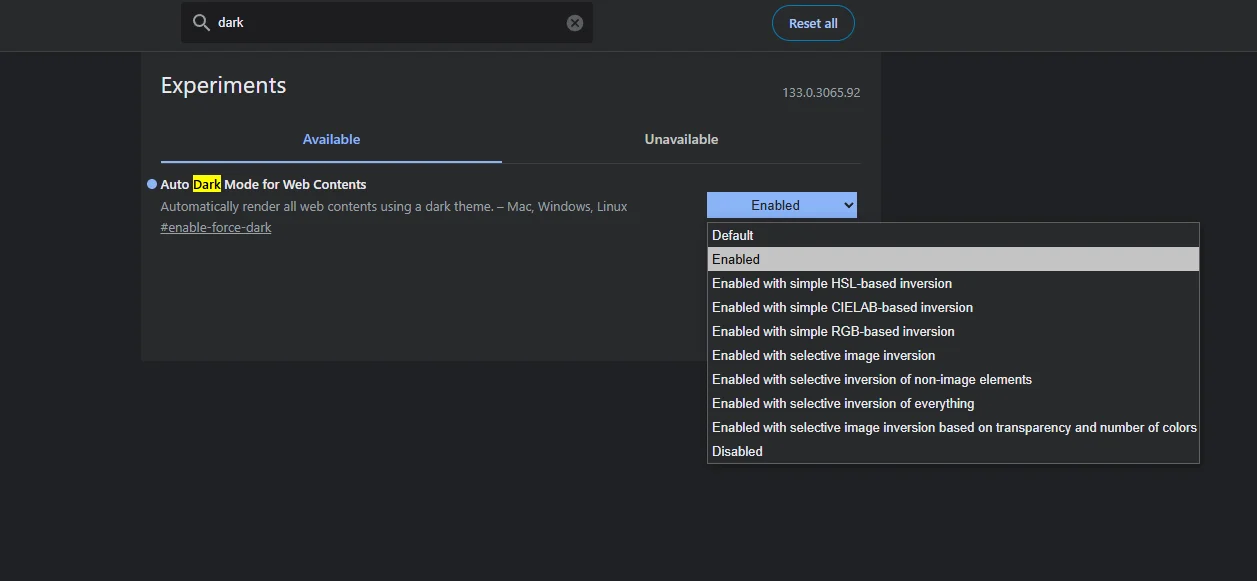This screenshot has width=1257, height=581.
Task: Switch to the Available tab
Action: [x=331, y=140]
